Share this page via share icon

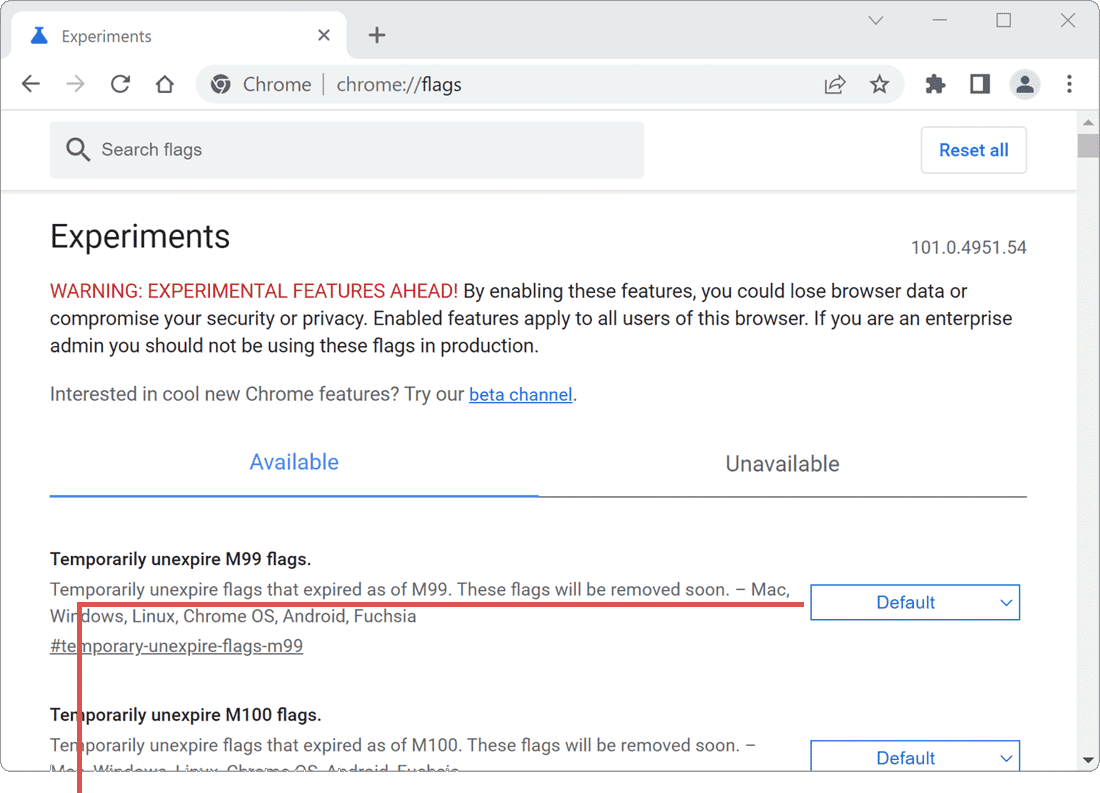tap(835, 84)
